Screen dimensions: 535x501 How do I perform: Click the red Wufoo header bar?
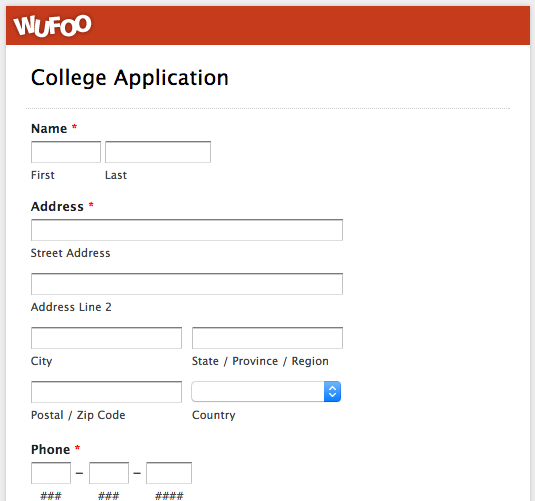point(268,26)
